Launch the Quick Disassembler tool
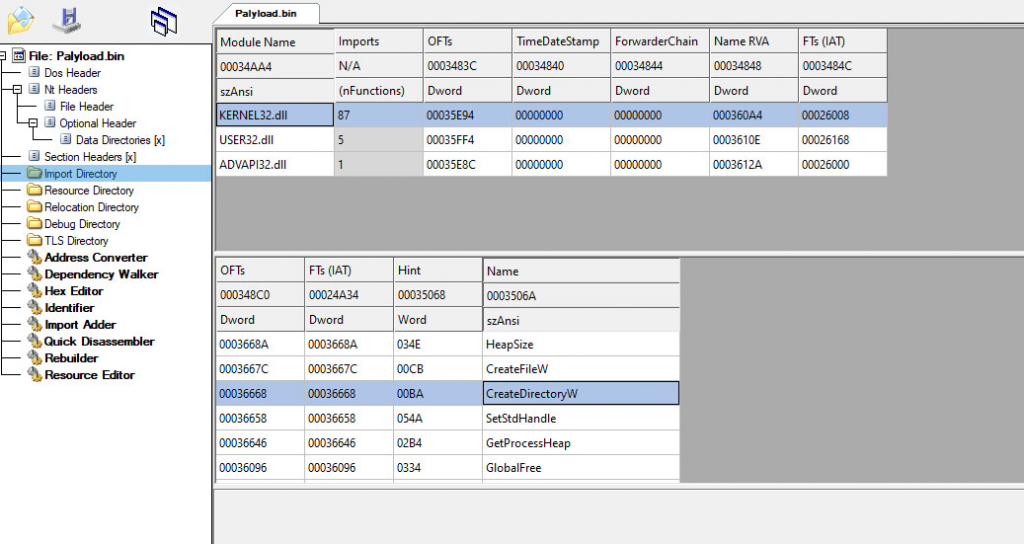The width and height of the screenshot is (1024, 544). point(99,341)
